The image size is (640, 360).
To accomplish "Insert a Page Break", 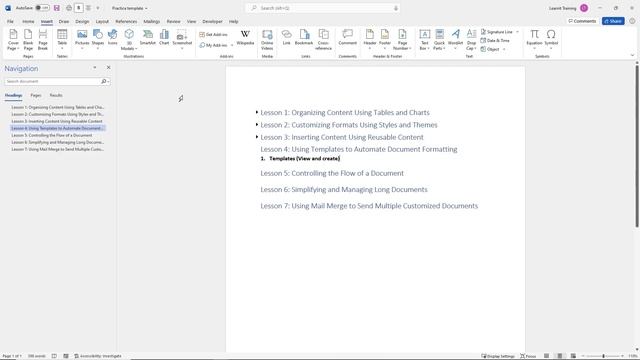I will pyautogui.click(x=43, y=40).
